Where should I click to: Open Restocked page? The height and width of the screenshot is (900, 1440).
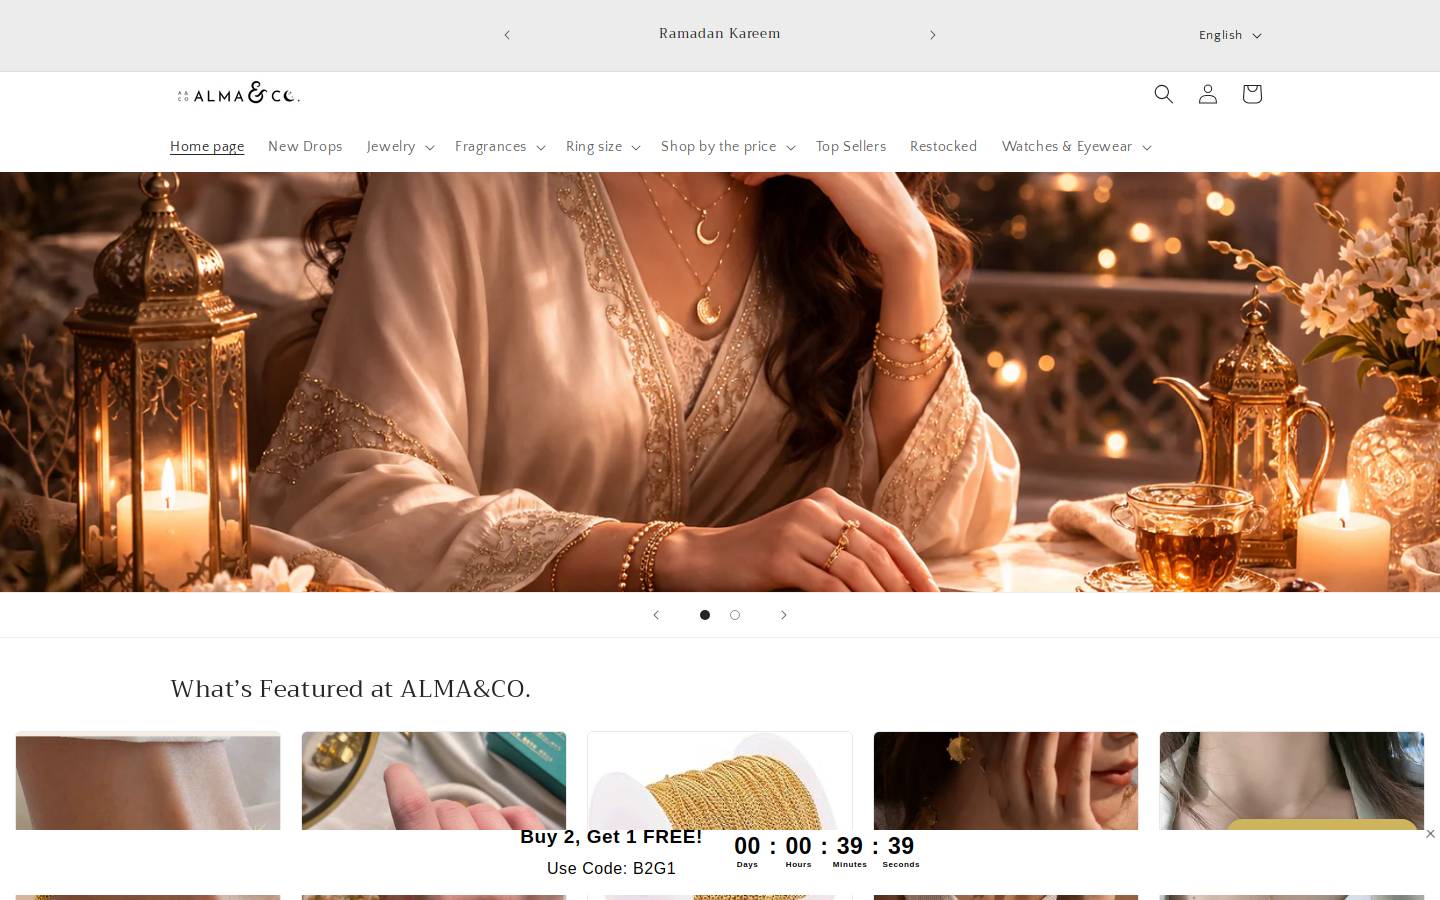[943, 147]
